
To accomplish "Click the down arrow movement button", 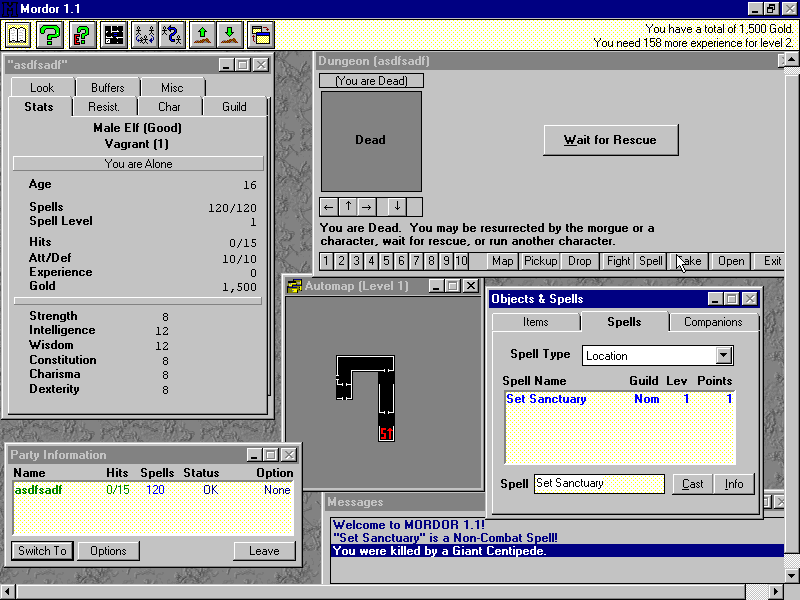I will [x=397, y=207].
